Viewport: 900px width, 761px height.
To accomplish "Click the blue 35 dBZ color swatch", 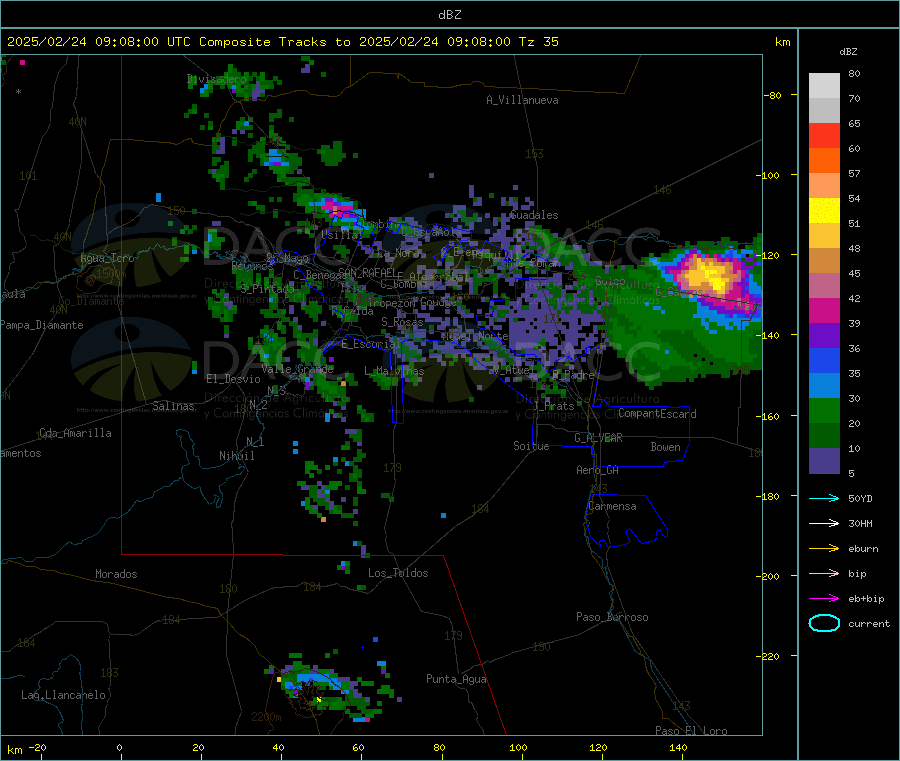I will coord(824,360).
